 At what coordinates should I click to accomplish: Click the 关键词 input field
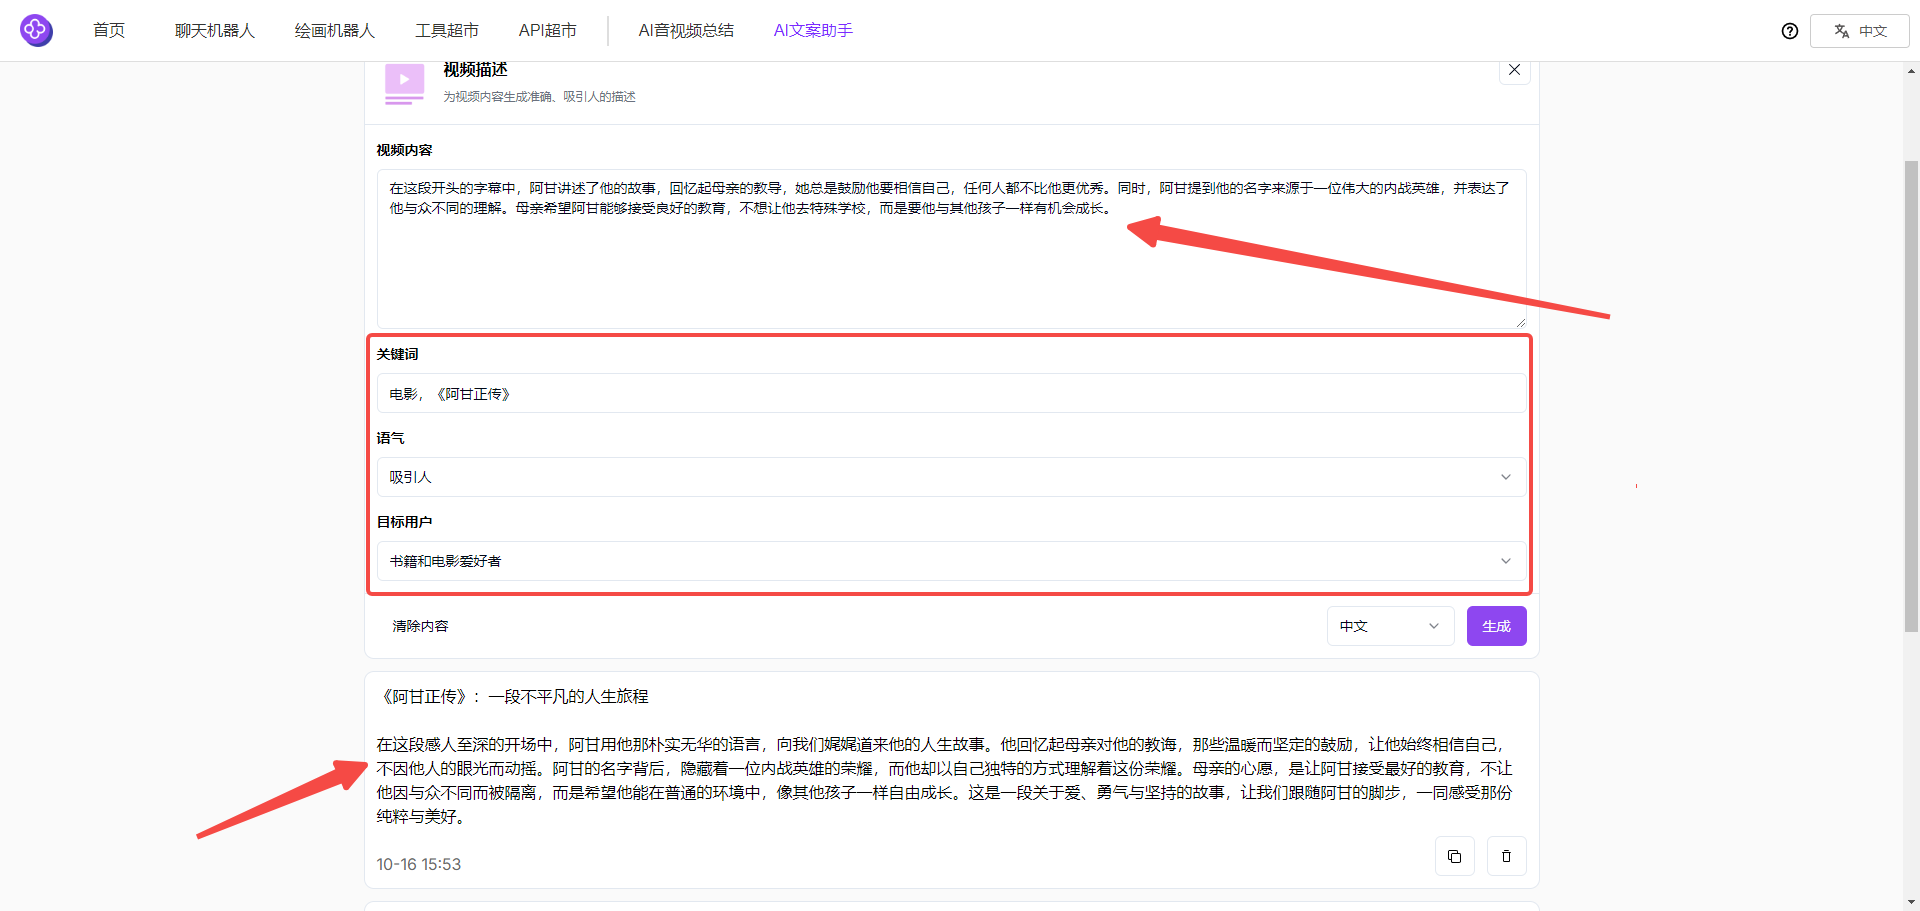951,393
